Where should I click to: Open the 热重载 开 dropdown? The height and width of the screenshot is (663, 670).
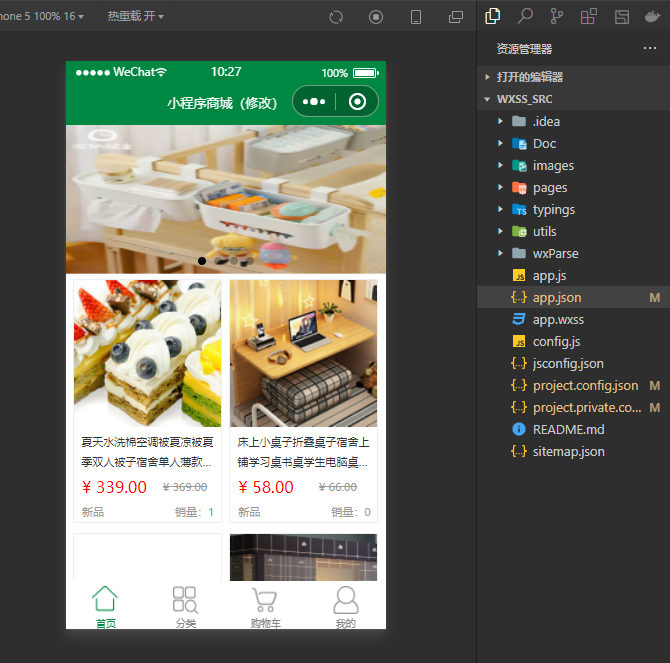coord(135,16)
